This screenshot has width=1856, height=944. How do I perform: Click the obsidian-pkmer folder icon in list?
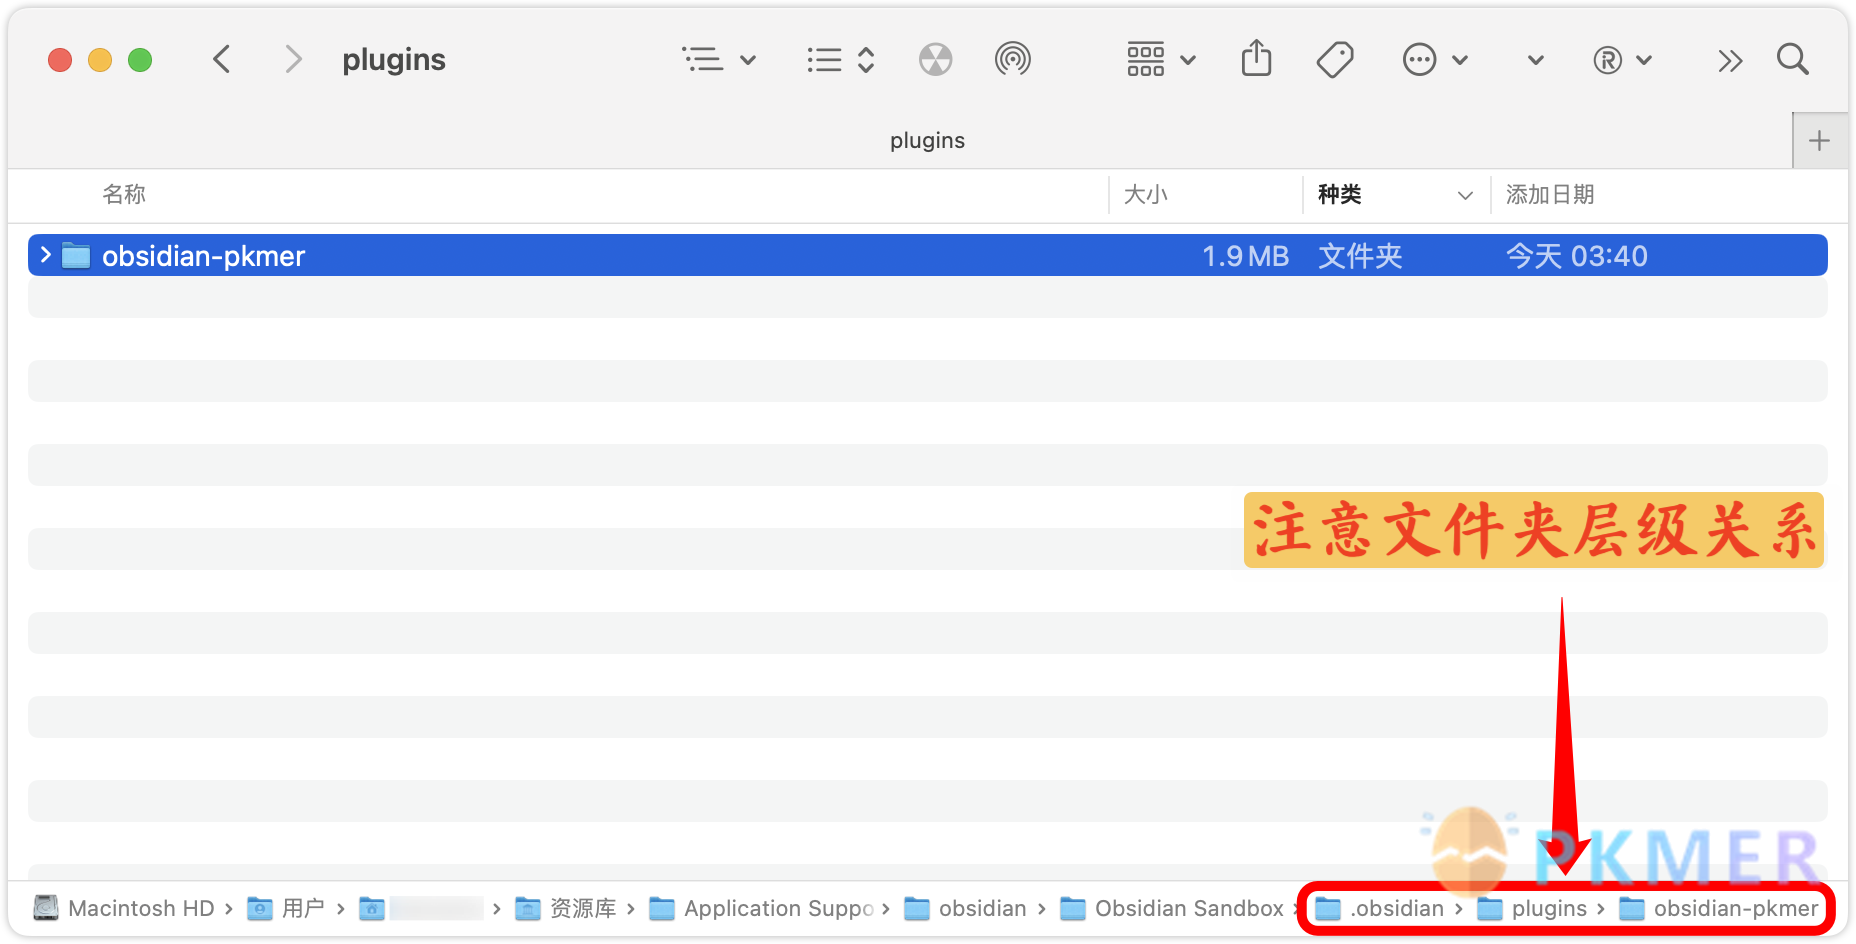pyautogui.click(x=76, y=256)
